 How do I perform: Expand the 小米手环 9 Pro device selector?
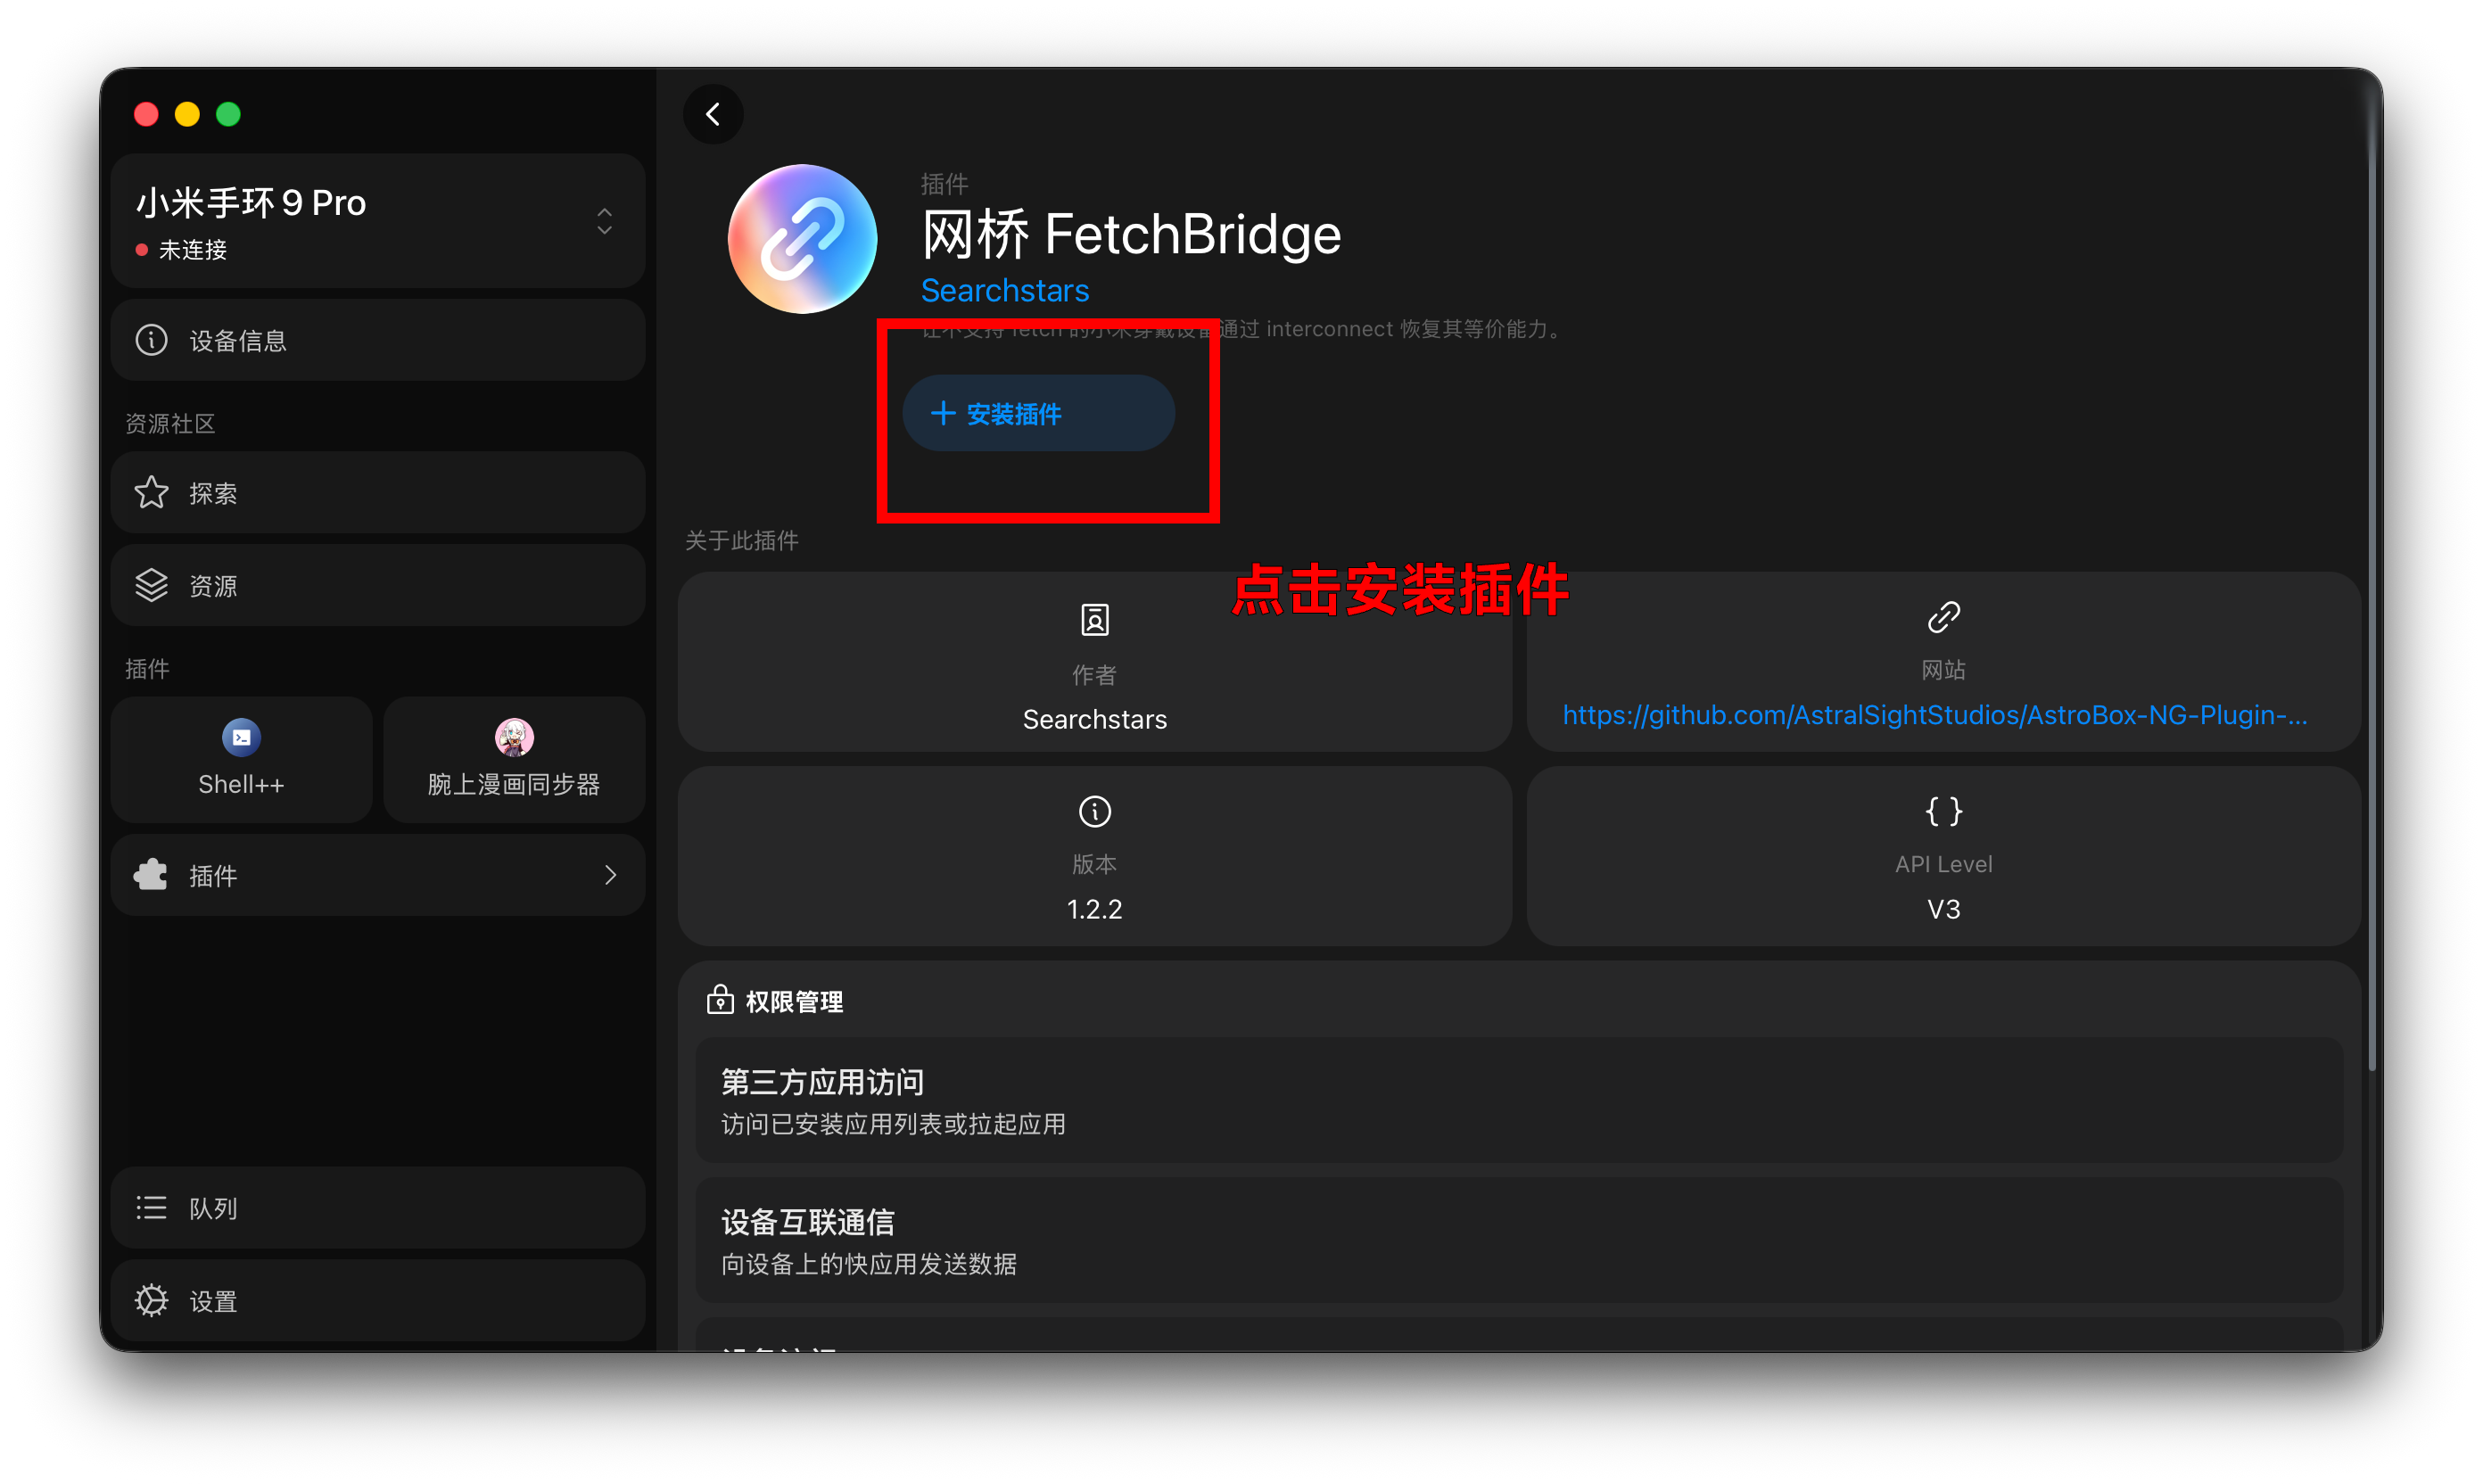tap(378, 222)
